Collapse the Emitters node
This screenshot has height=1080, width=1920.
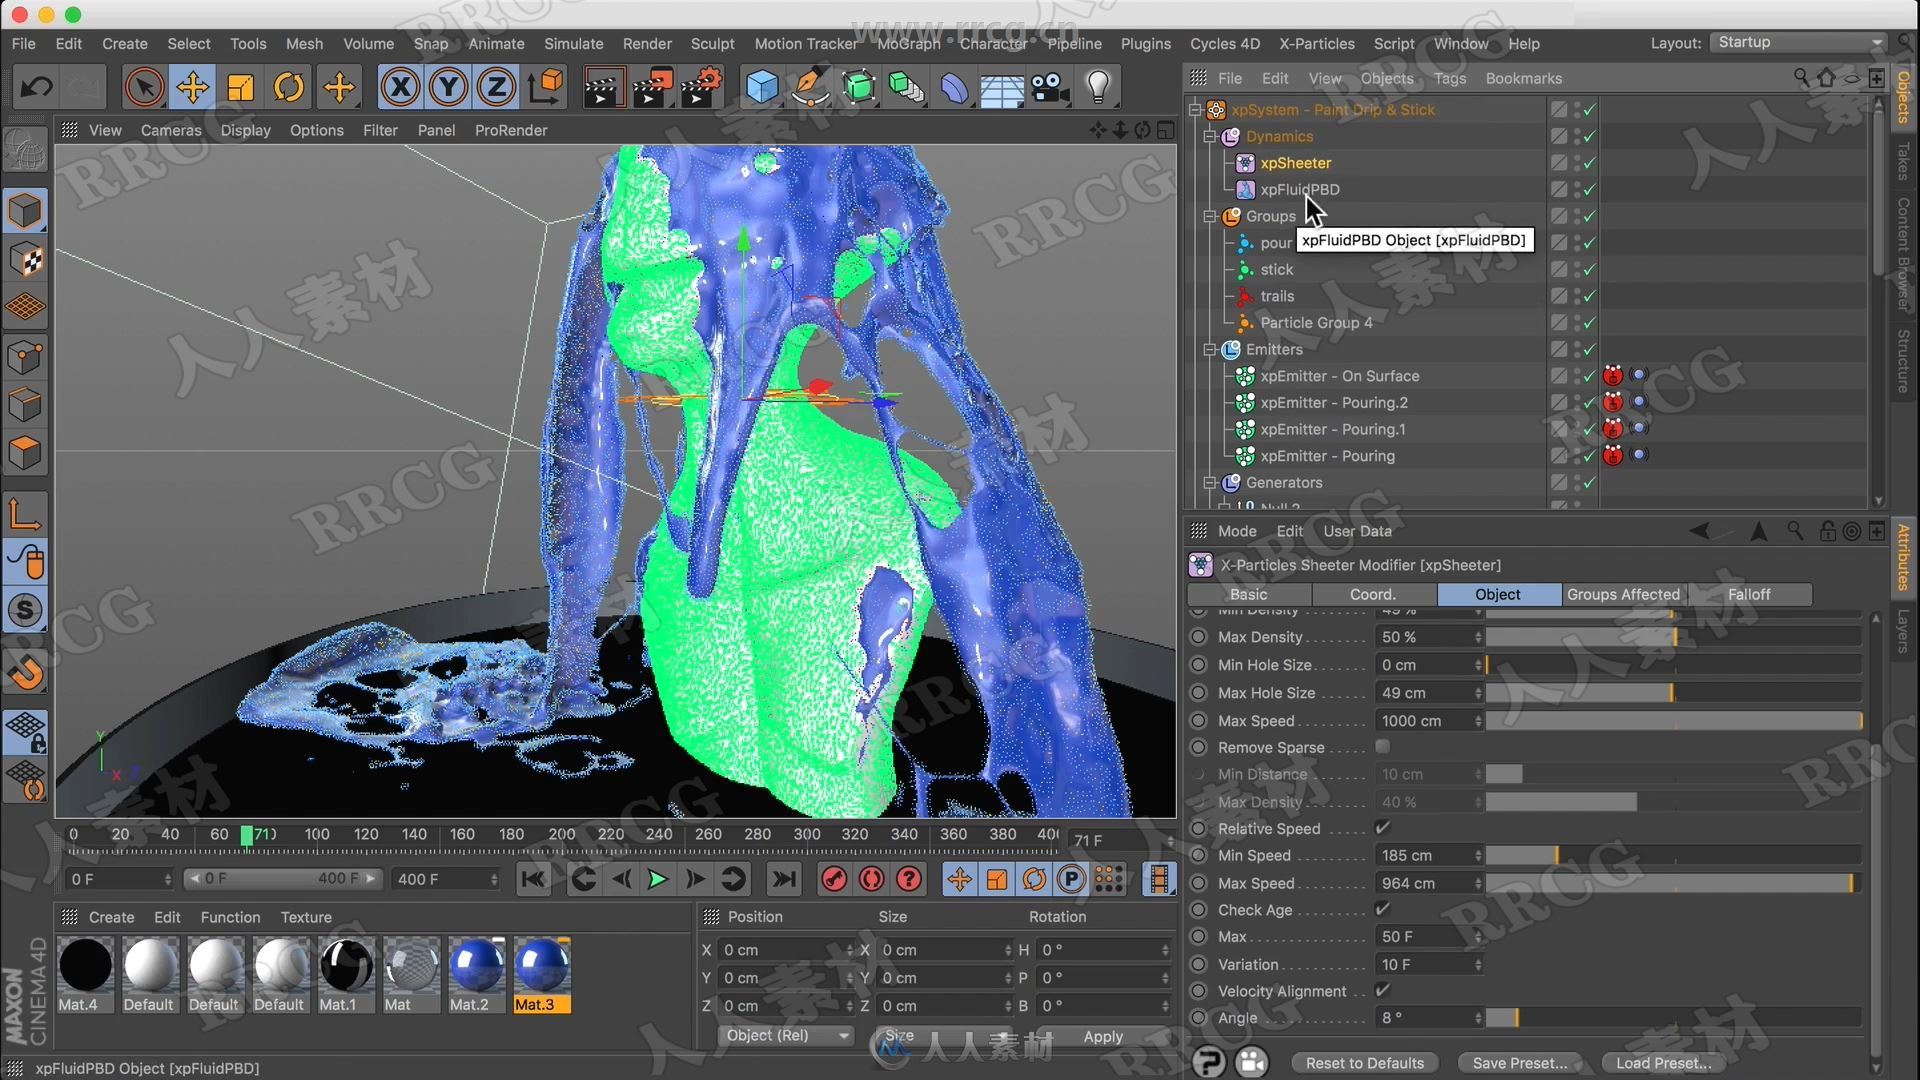point(1210,349)
